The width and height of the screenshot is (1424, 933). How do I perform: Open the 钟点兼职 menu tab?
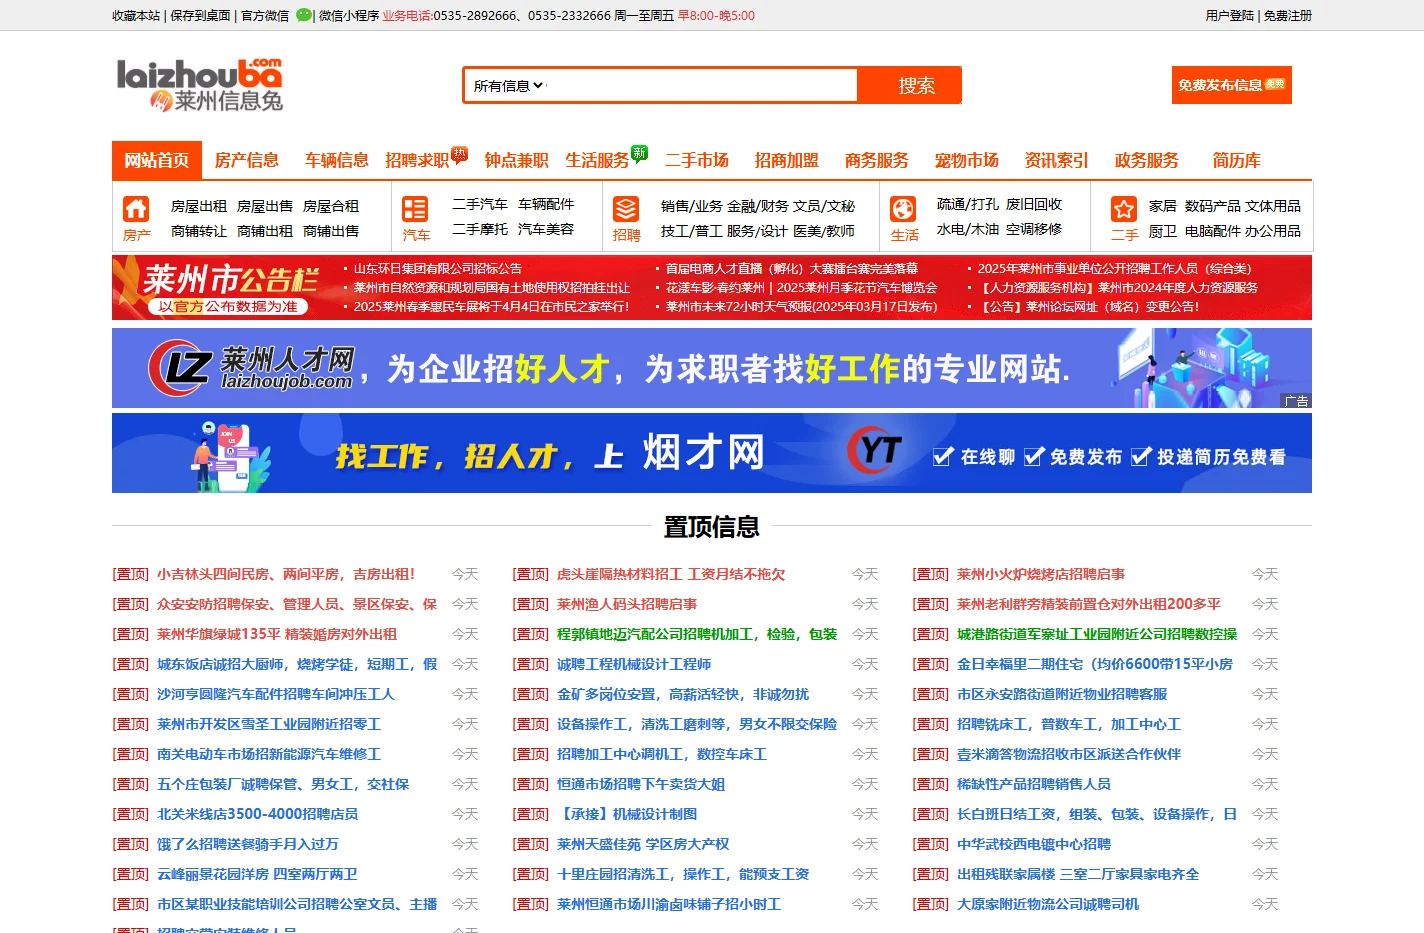coord(517,160)
